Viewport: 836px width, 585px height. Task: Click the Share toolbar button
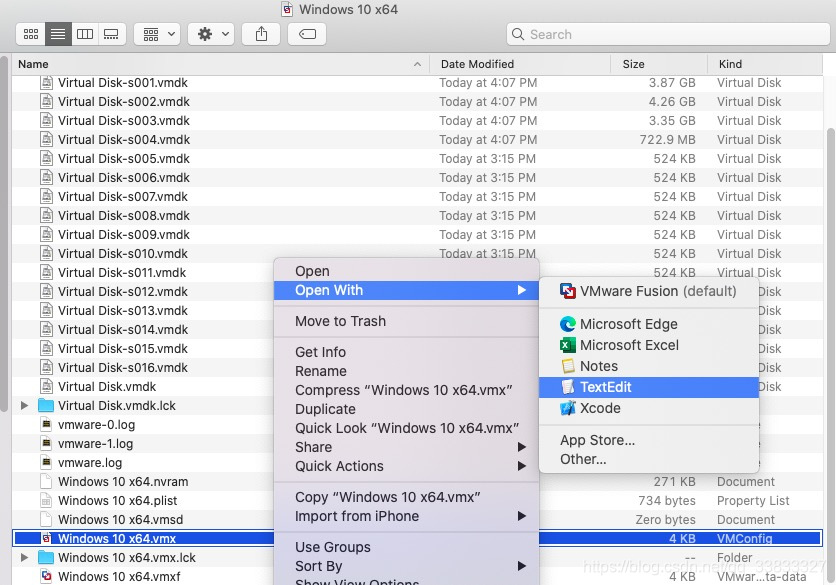coord(261,34)
